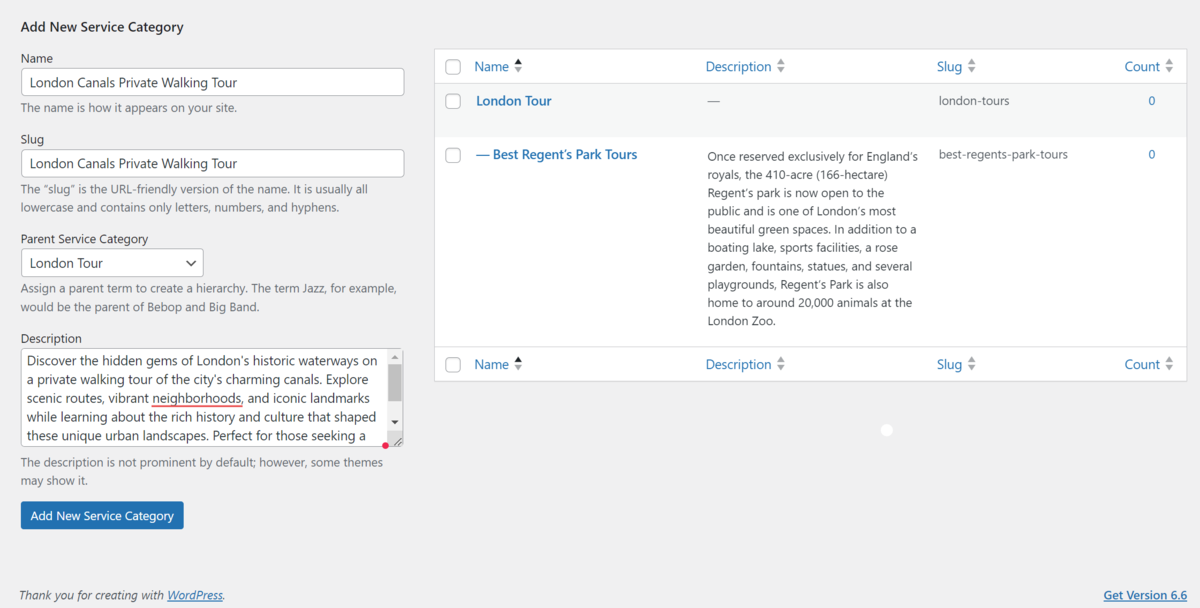
Task: Open the Best Regent's Park Tours link
Action: click(x=556, y=155)
